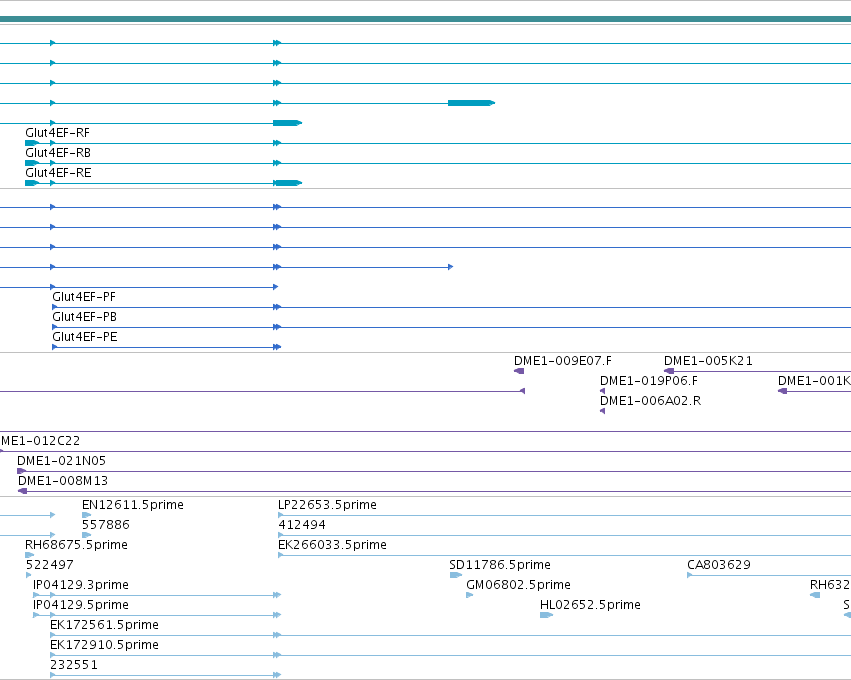Click the DME1-009E07.F clone label
Image resolution: width=851 pixels, height=680 pixels.
pyautogui.click(x=563, y=361)
